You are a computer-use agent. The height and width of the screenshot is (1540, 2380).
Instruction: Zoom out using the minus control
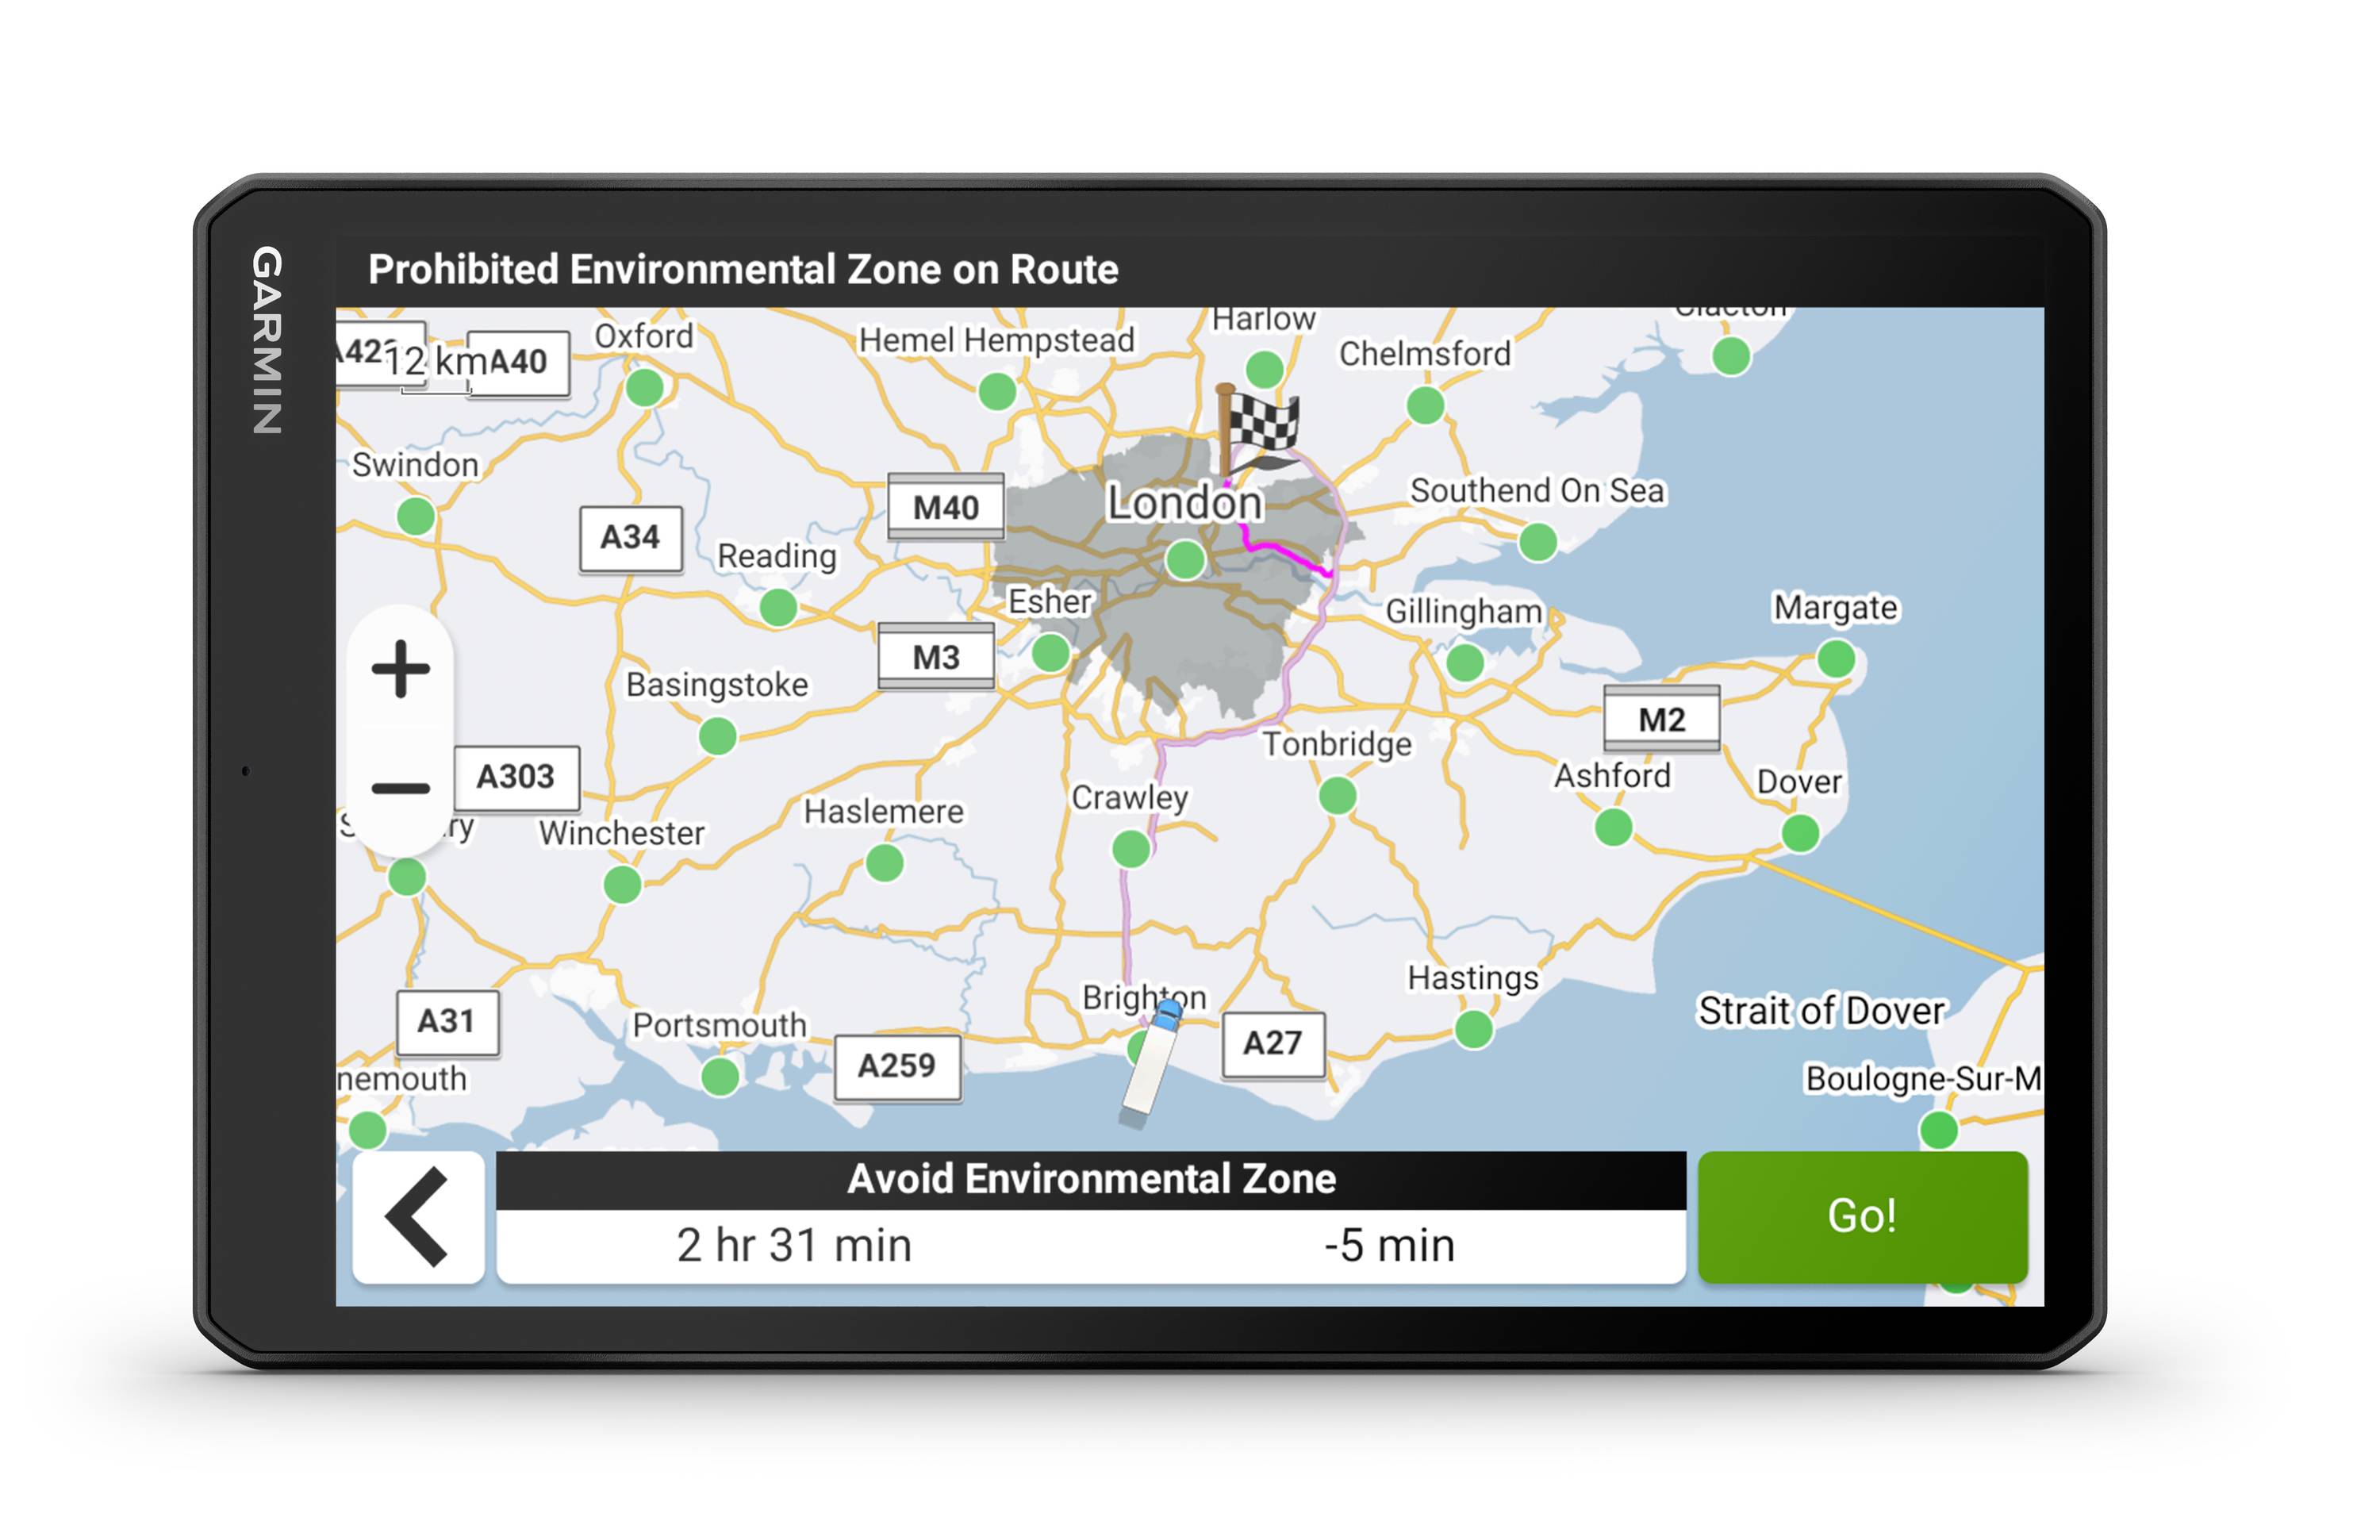pyautogui.click(x=400, y=788)
